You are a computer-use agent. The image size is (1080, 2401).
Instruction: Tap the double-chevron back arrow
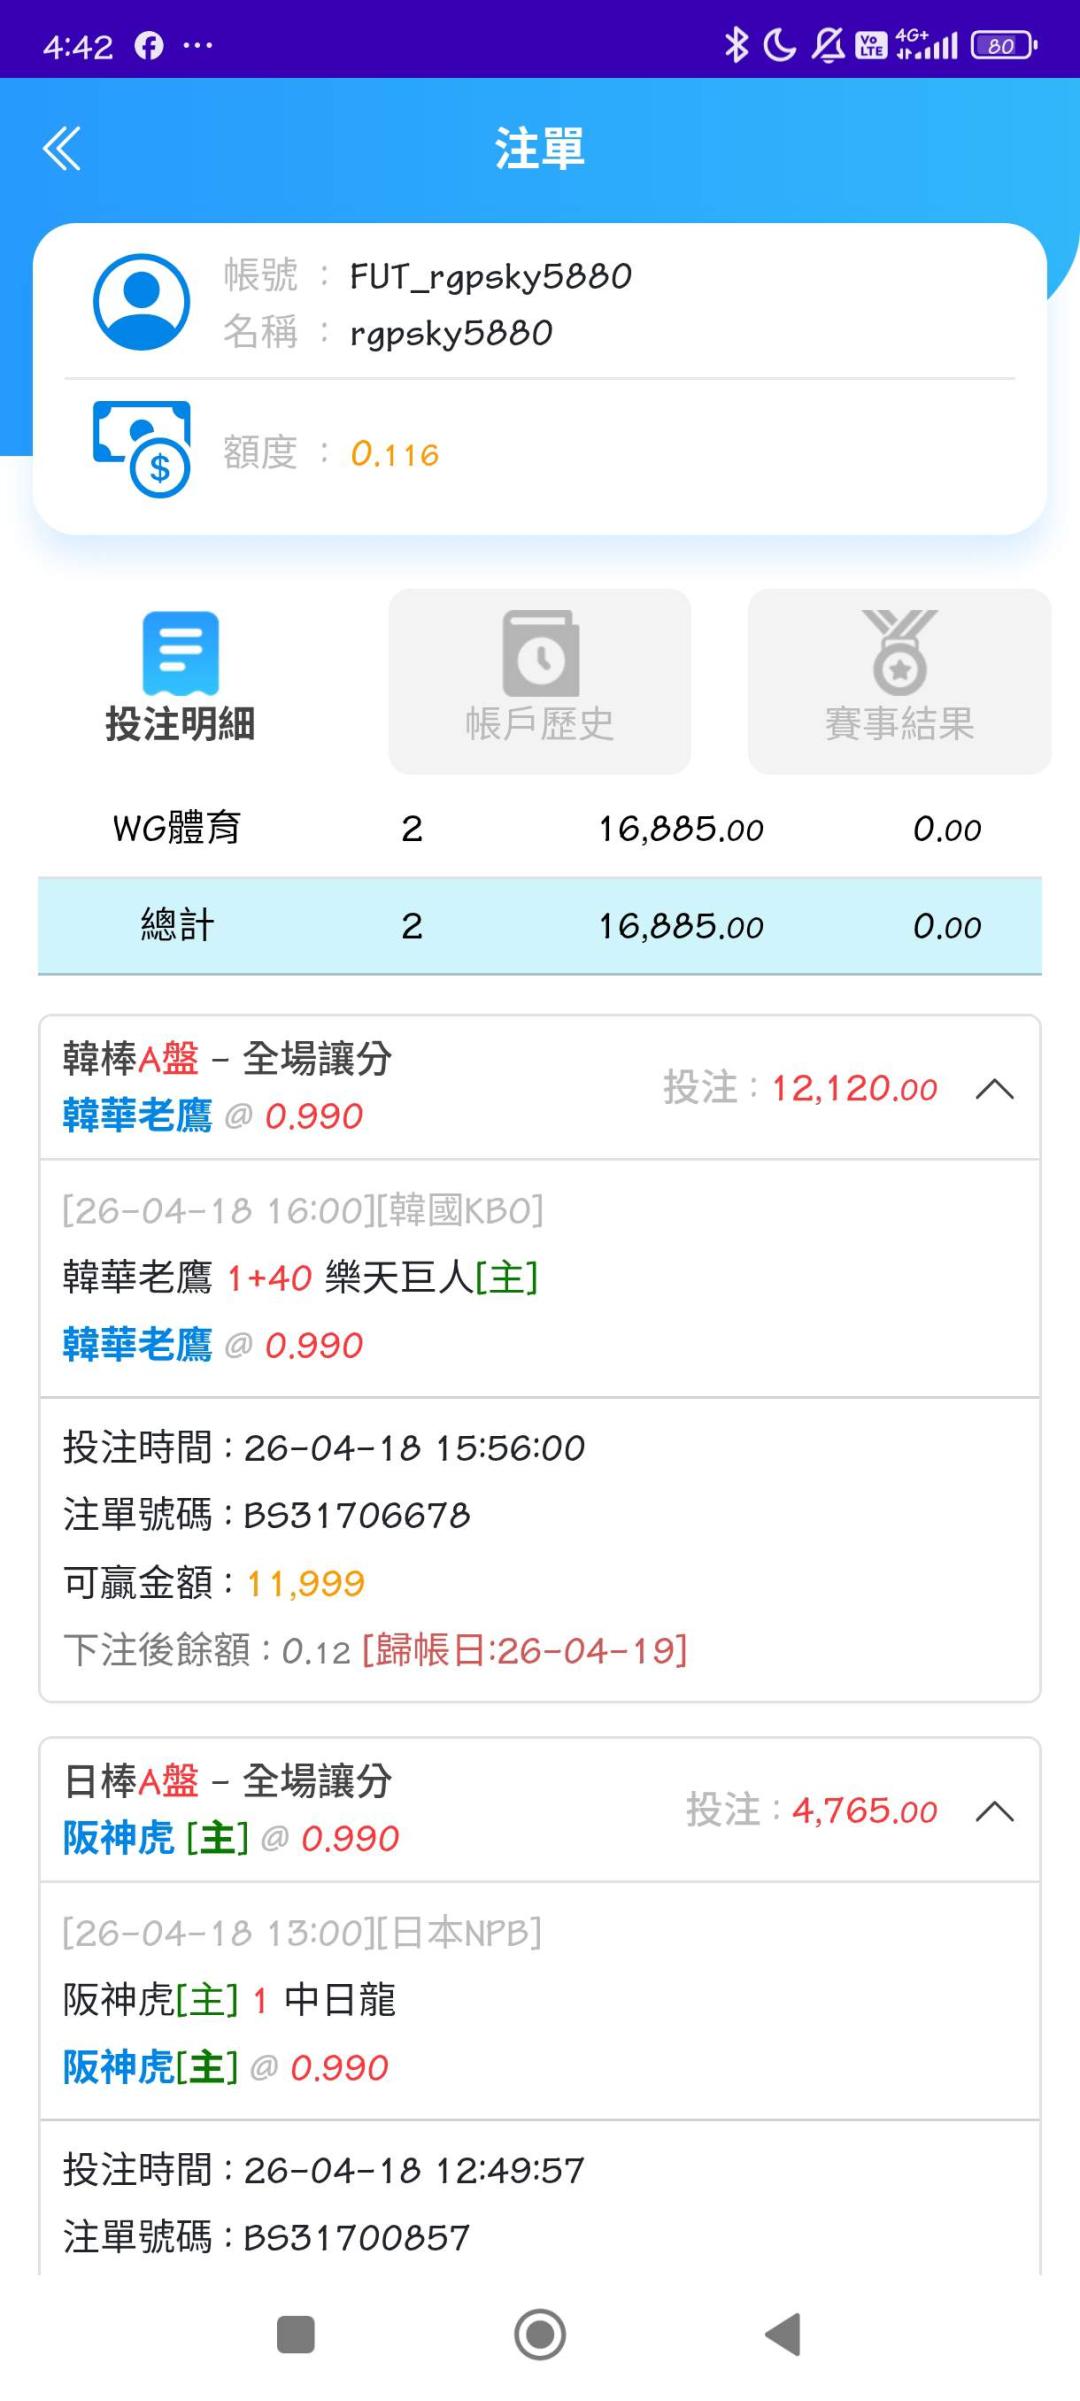(62, 149)
